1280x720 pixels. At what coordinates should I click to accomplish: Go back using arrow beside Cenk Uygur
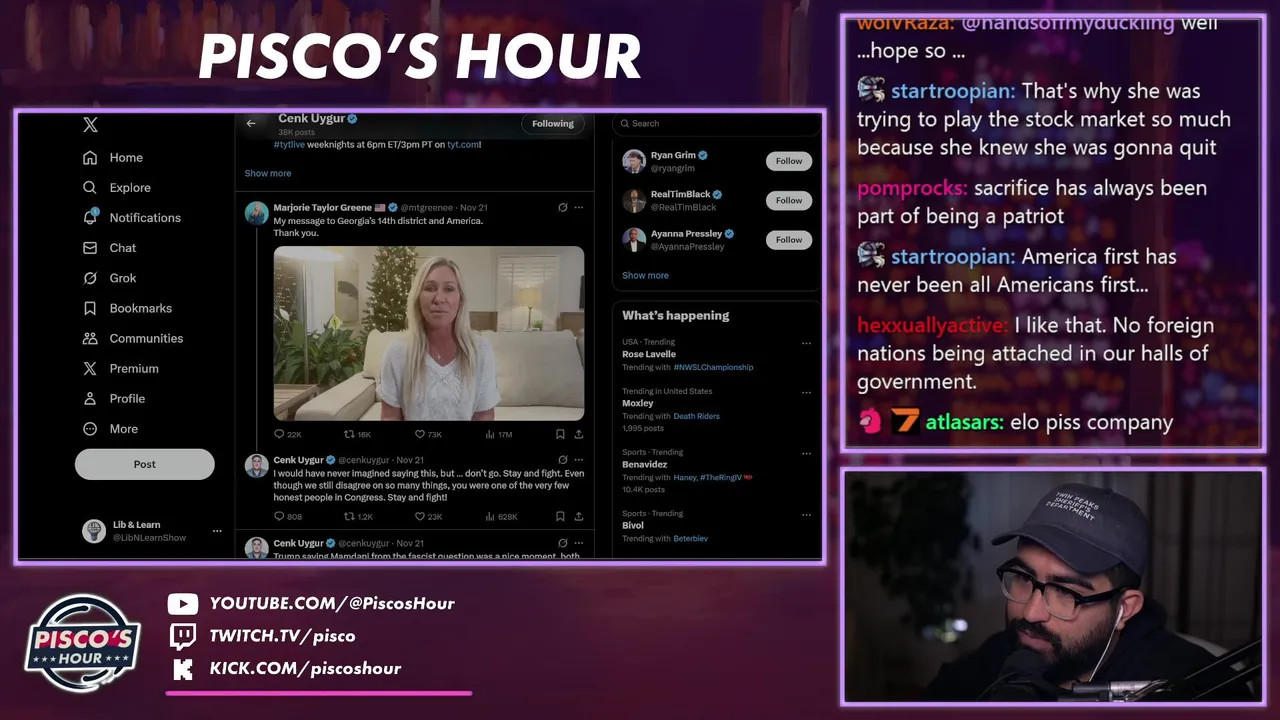pyautogui.click(x=251, y=124)
